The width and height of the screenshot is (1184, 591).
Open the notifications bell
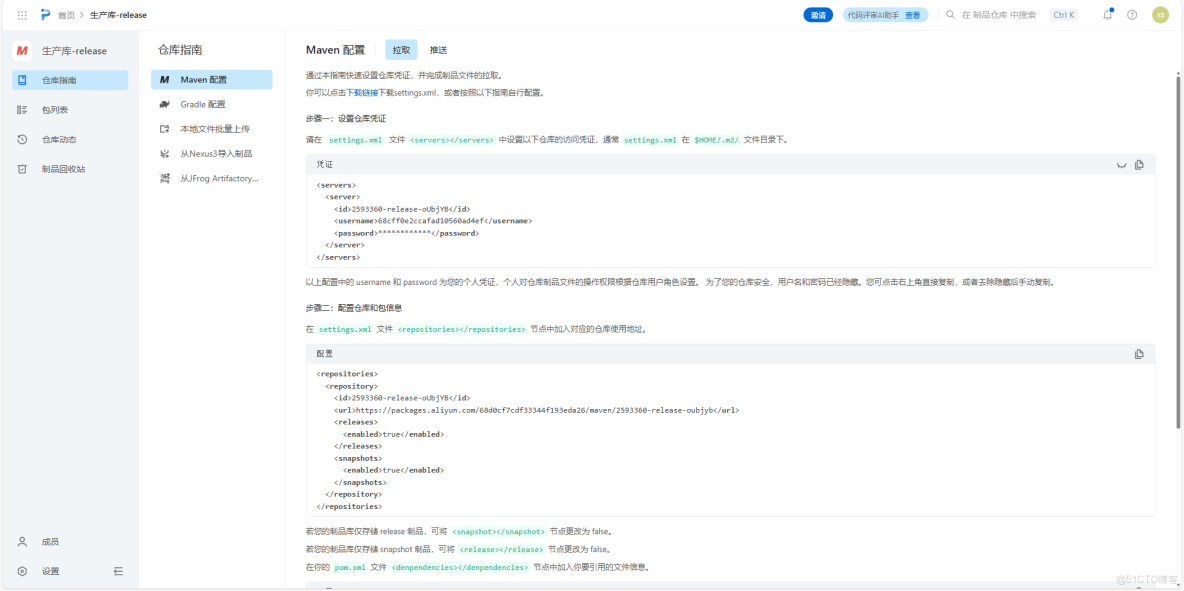(x=1106, y=14)
